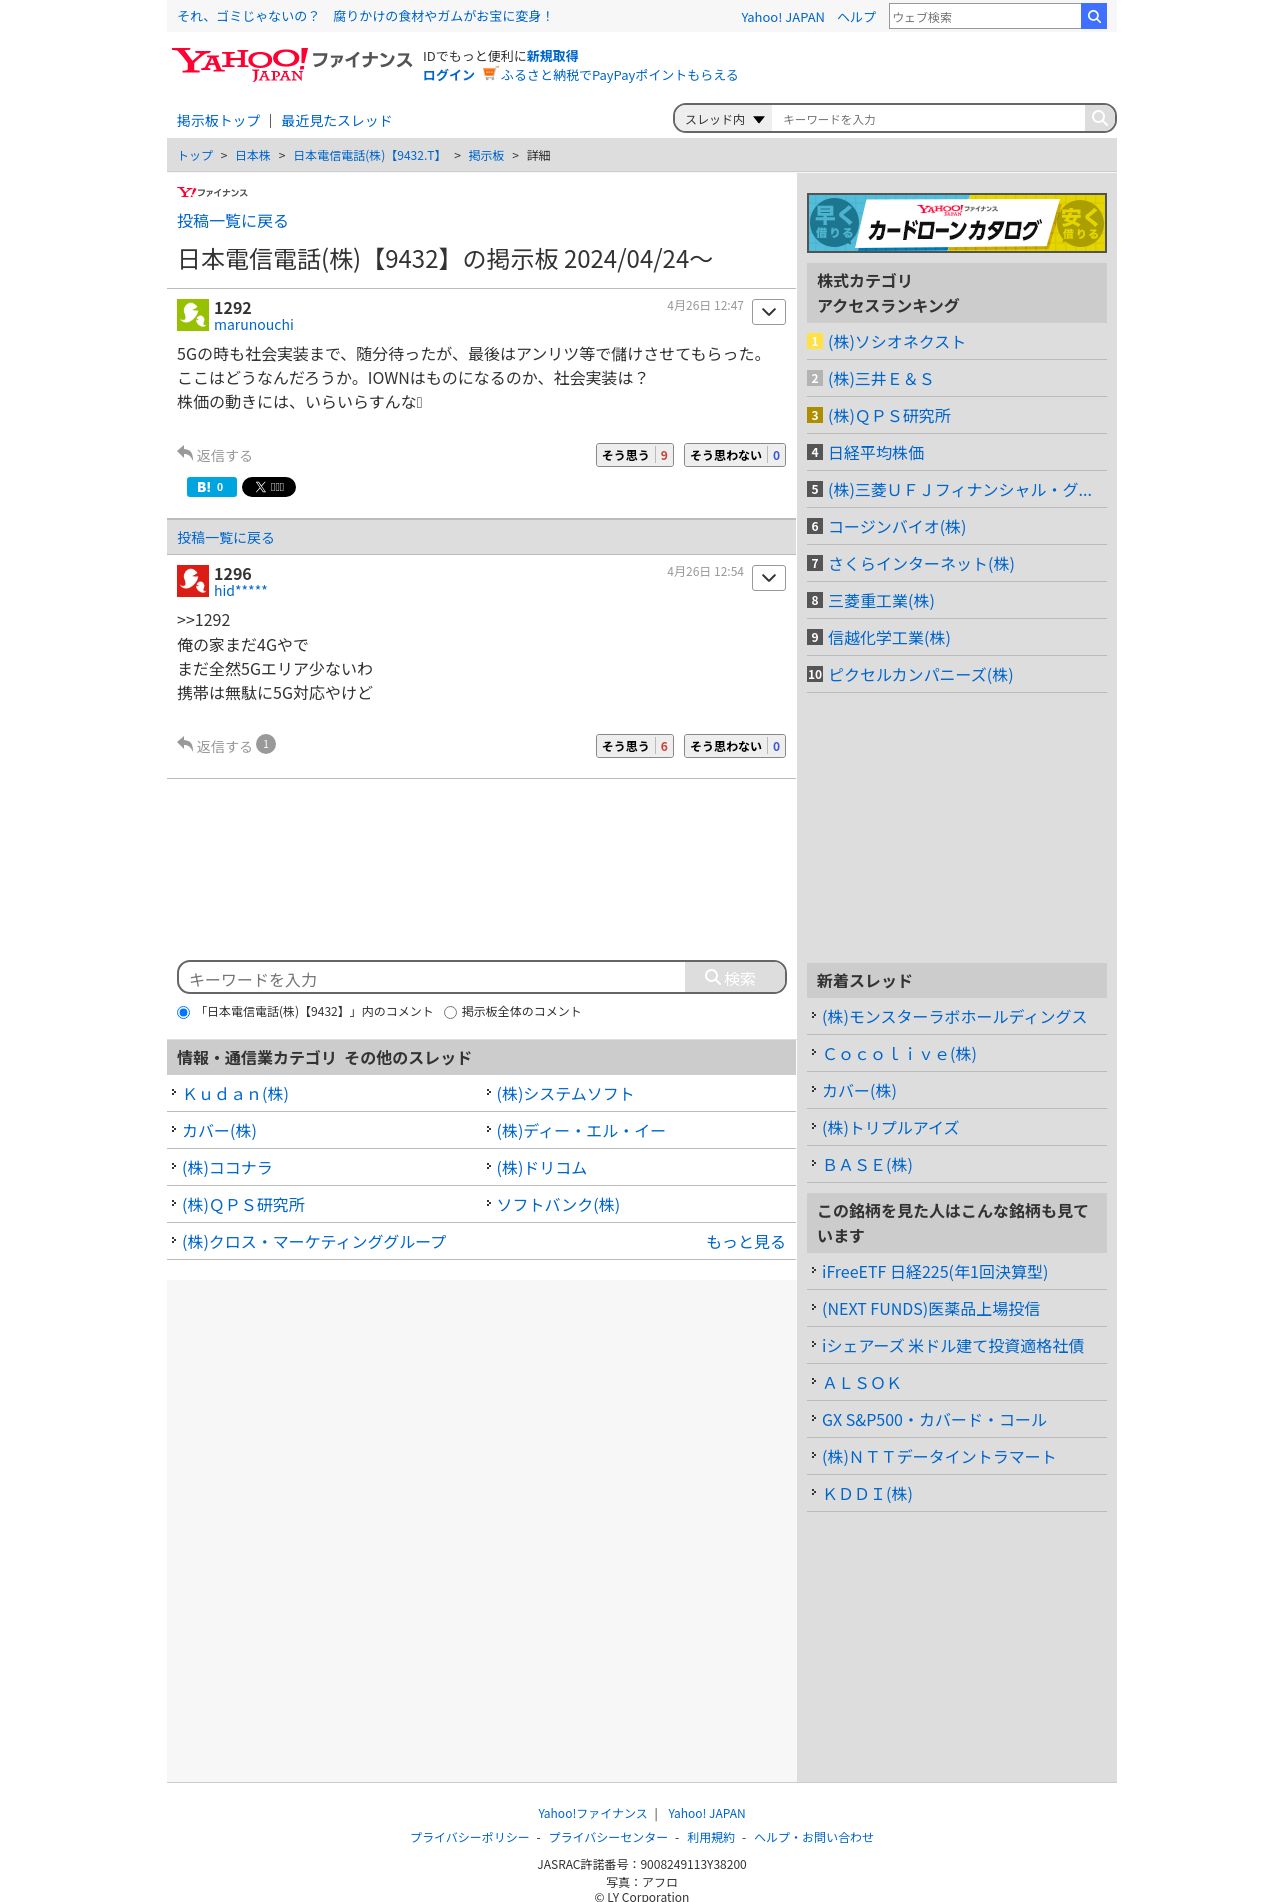Click 利用規約 in the footer
Image resolution: width=1284 pixels, height=1902 pixels.
coord(711,1838)
